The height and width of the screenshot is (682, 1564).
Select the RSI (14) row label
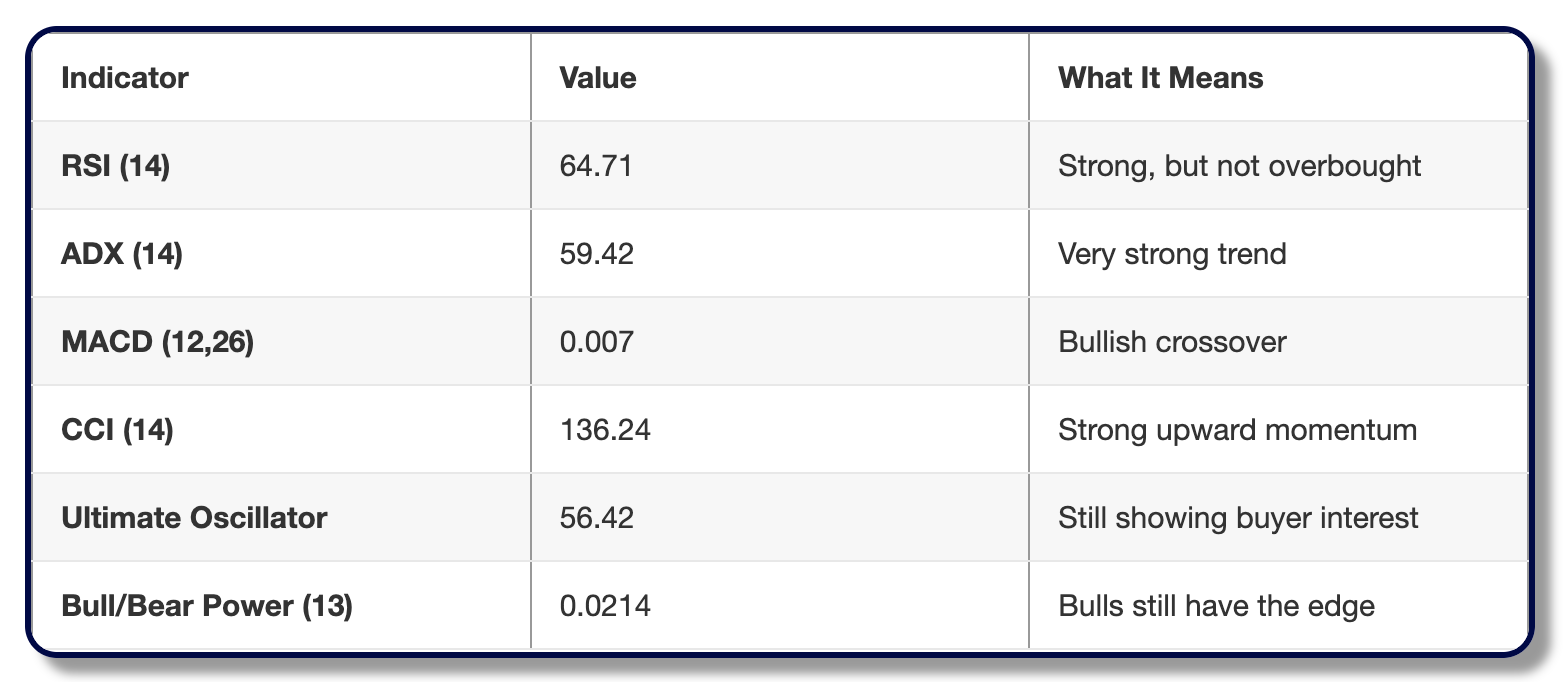[116, 166]
